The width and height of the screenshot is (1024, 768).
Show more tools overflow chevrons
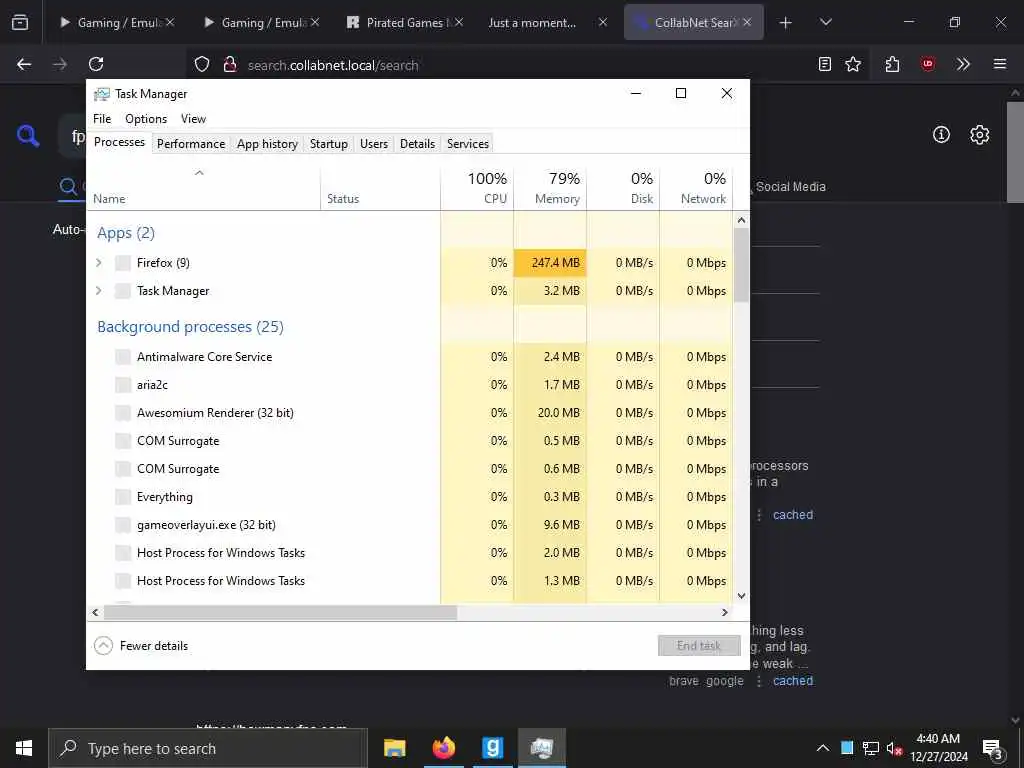(x=963, y=64)
